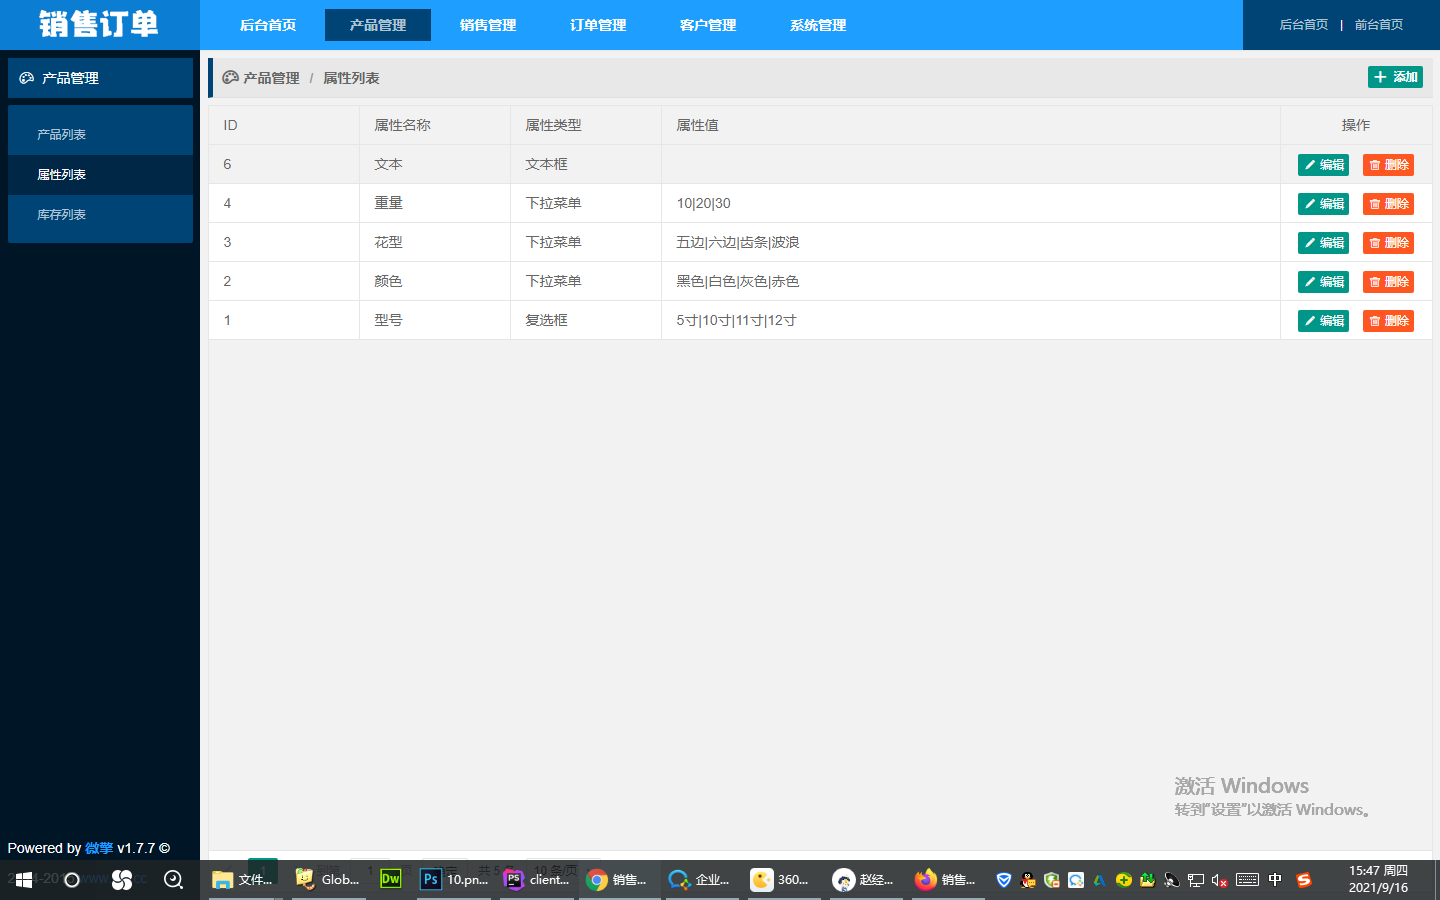
Task: Click the 添加 (Add) button
Action: pyautogui.click(x=1395, y=77)
